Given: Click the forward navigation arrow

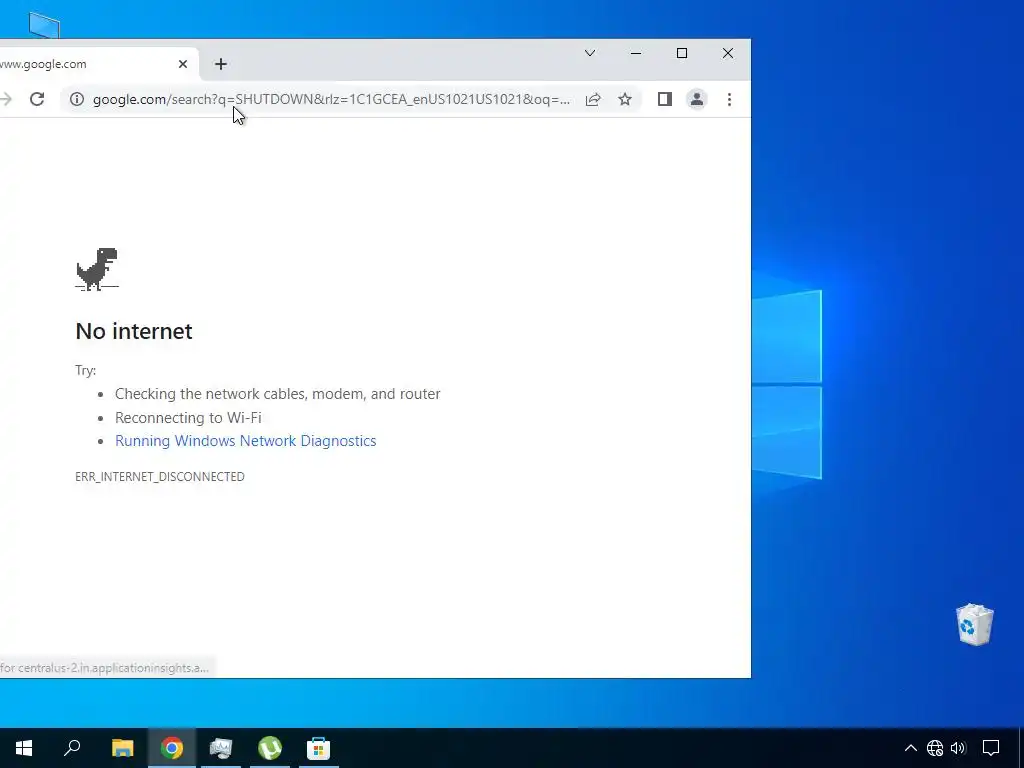Looking at the screenshot, I should click(x=6, y=99).
